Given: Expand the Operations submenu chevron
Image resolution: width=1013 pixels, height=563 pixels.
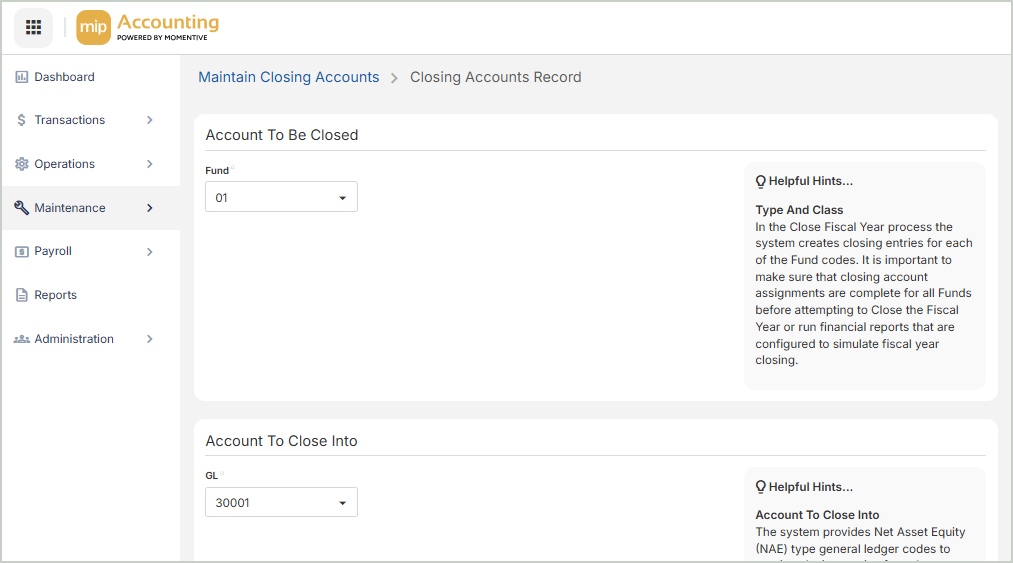Looking at the screenshot, I should click(150, 164).
